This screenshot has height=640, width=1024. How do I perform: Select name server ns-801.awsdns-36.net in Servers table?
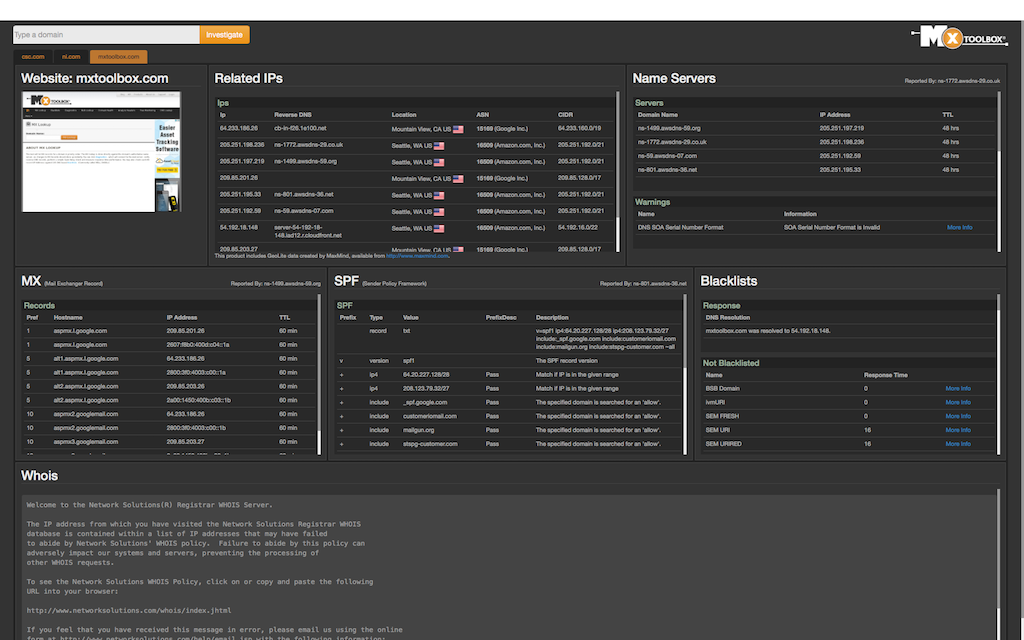[667, 170]
